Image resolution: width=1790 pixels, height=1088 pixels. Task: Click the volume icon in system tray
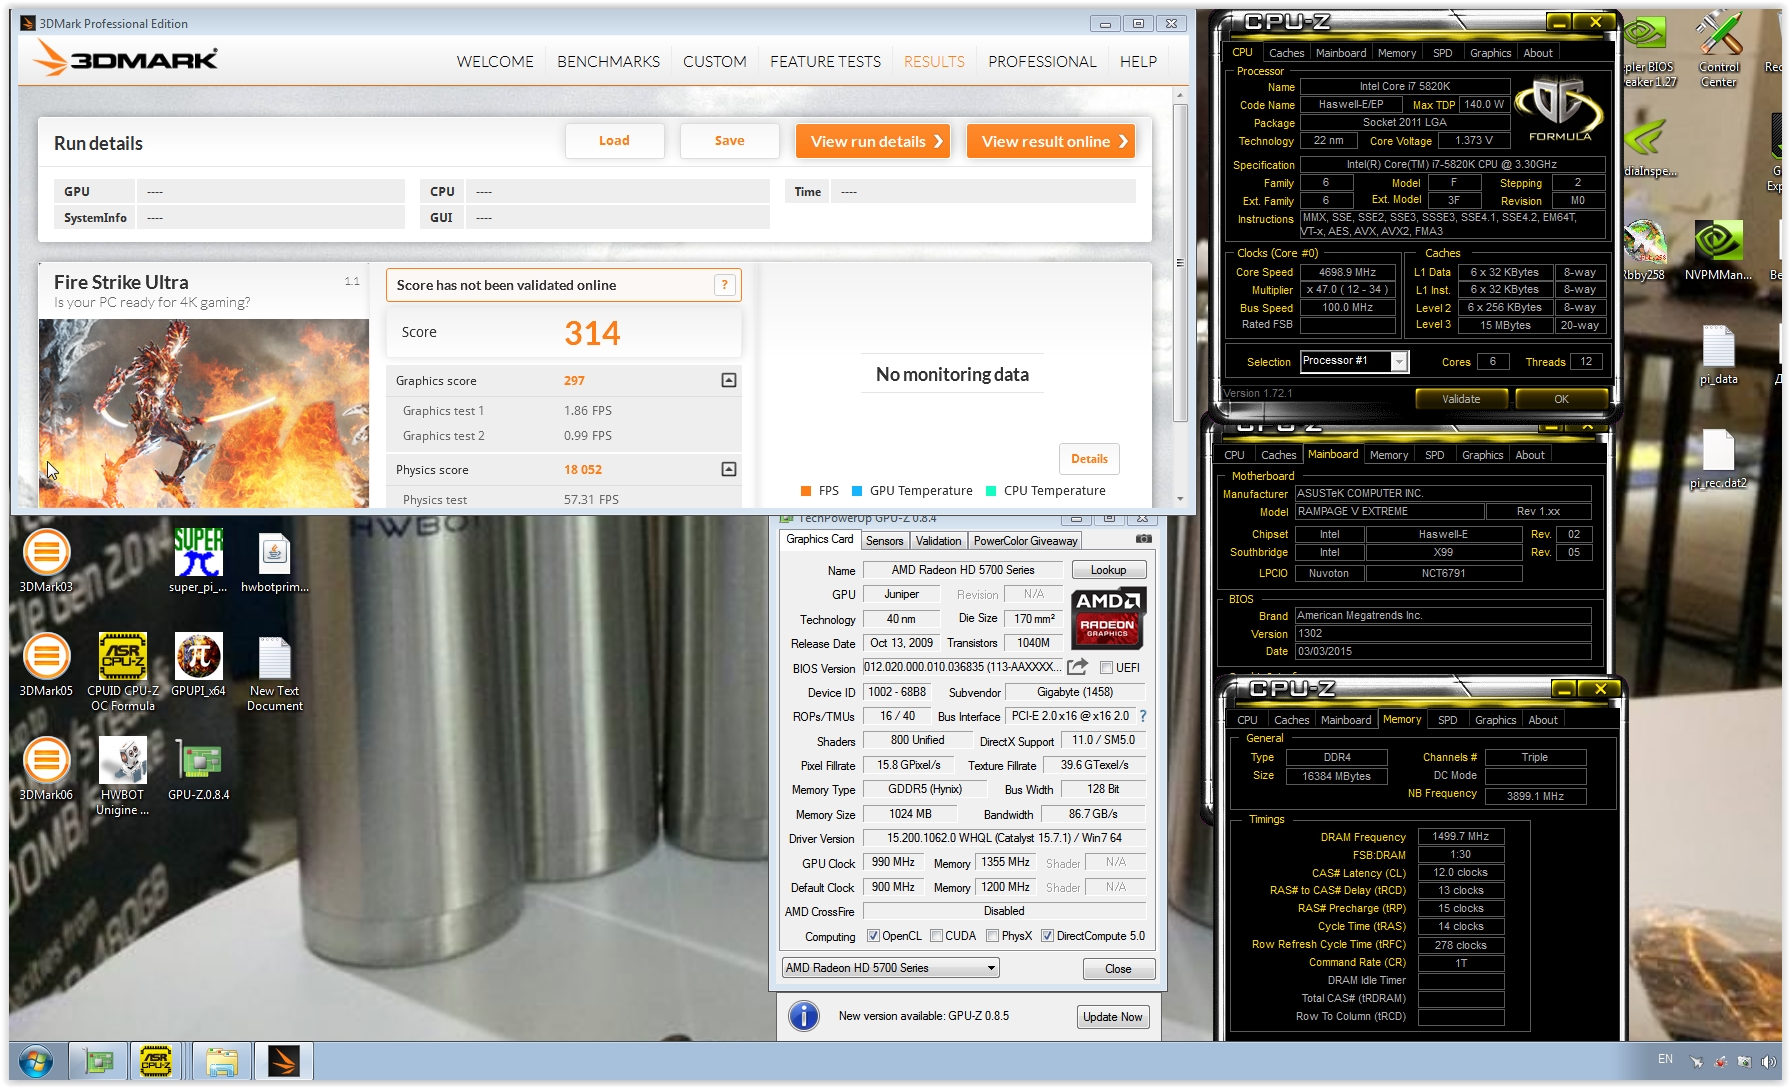(1768, 1061)
